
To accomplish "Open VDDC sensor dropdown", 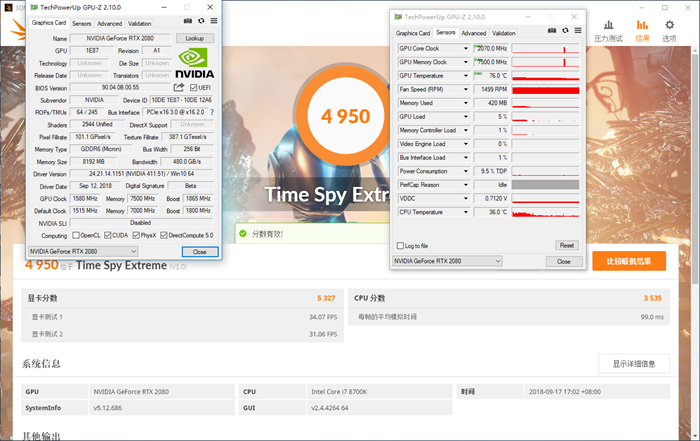I will pyautogui.click(x=465, y=198).
